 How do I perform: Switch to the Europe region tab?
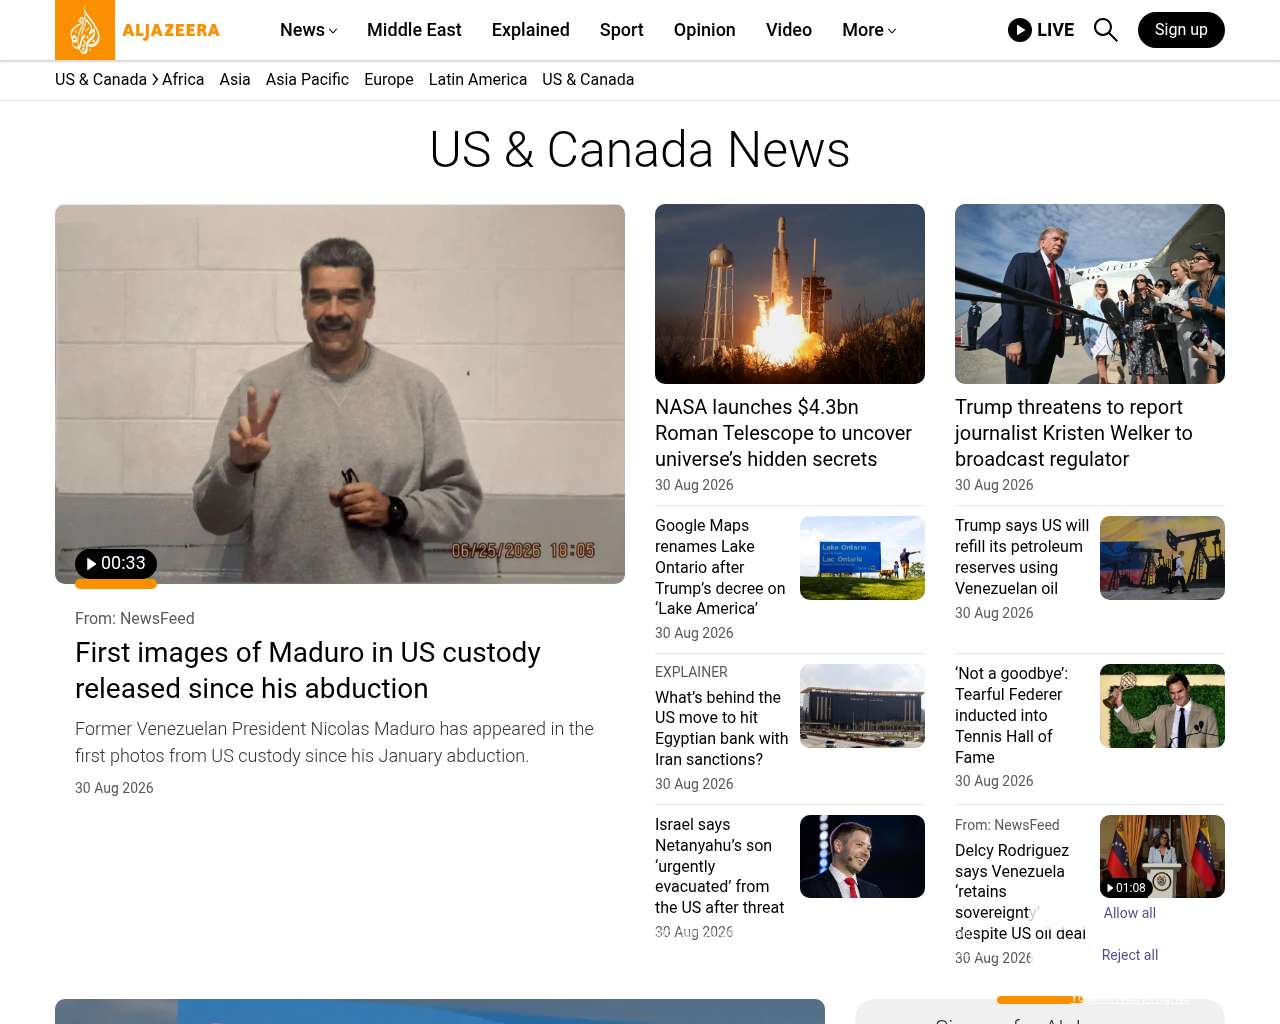(x=389, y=80)
